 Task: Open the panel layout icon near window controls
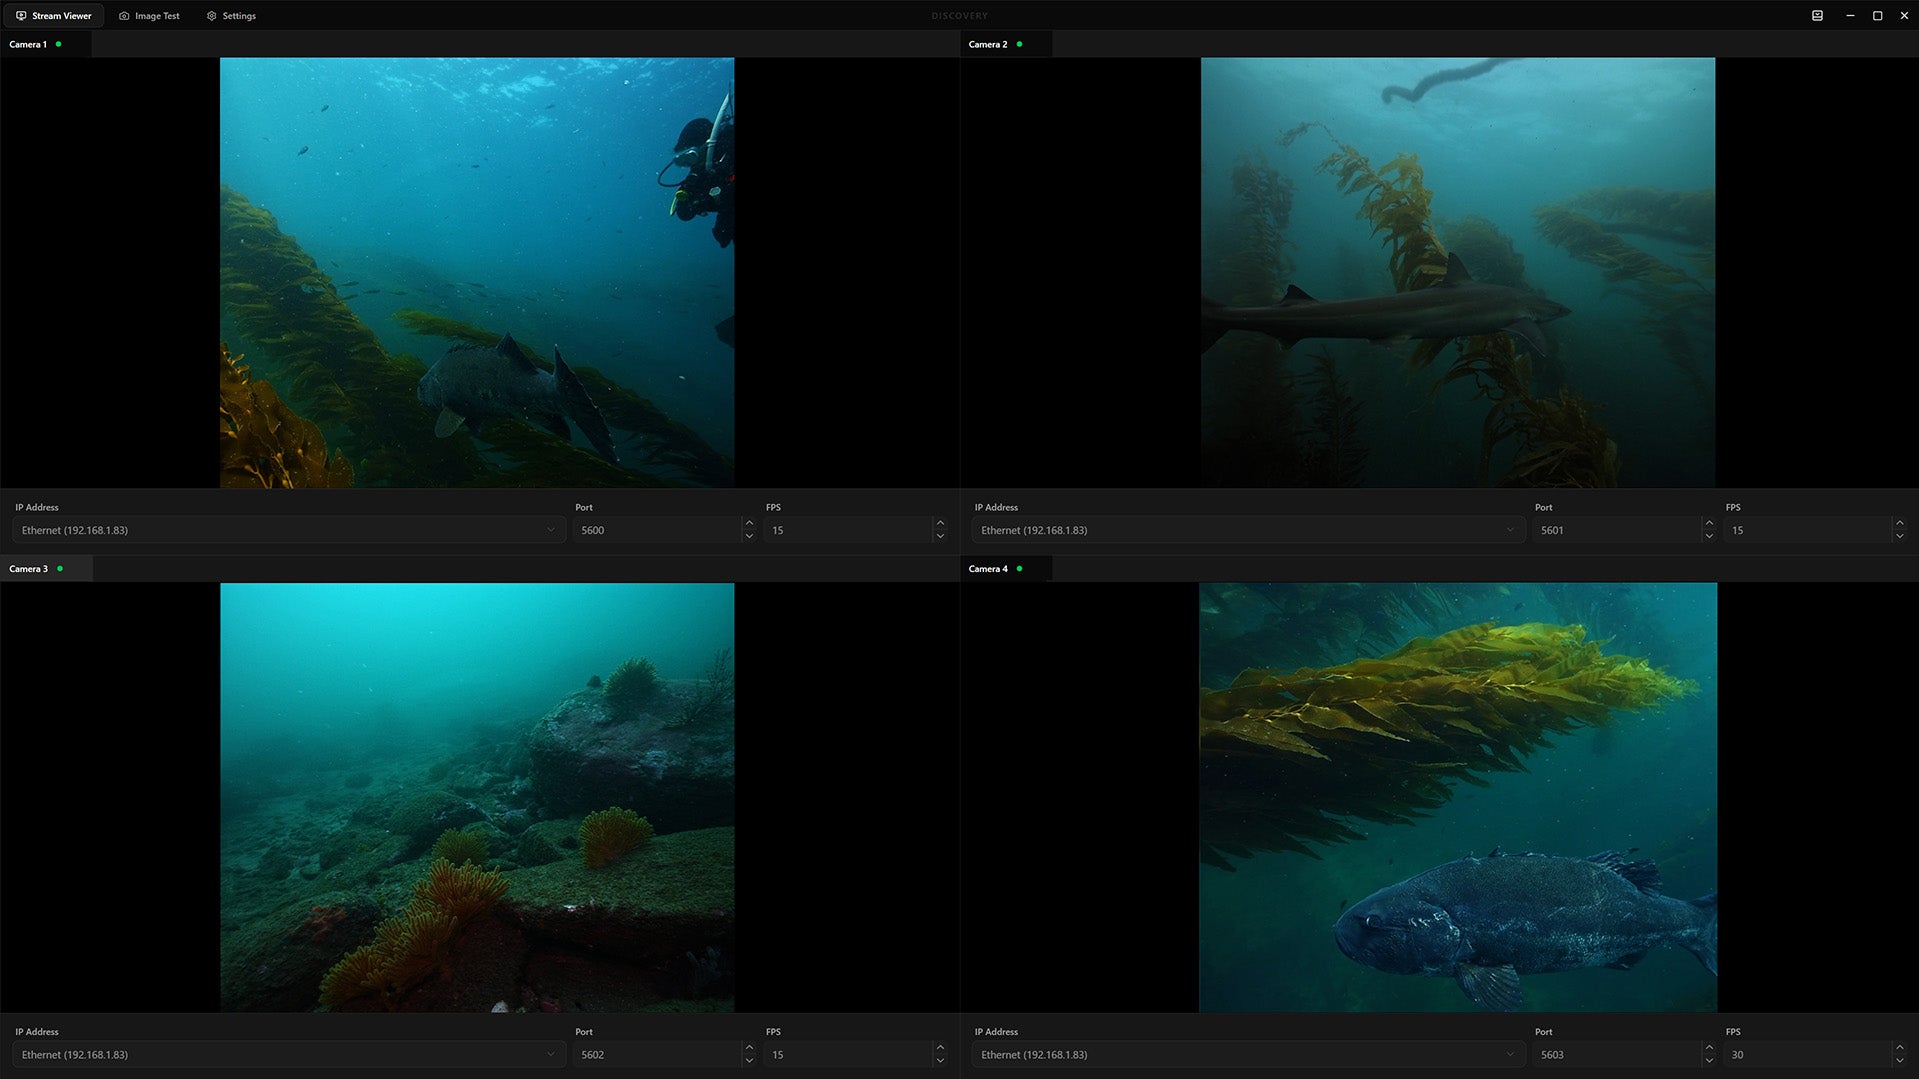(x=1817, y=15)
